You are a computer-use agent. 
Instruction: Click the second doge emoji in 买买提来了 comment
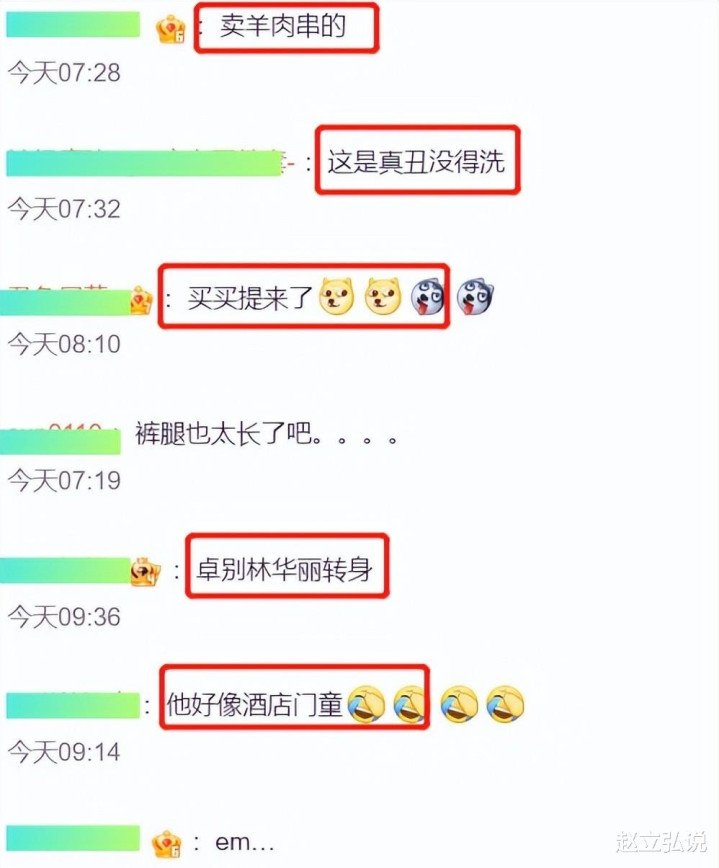tap(382, 297)
